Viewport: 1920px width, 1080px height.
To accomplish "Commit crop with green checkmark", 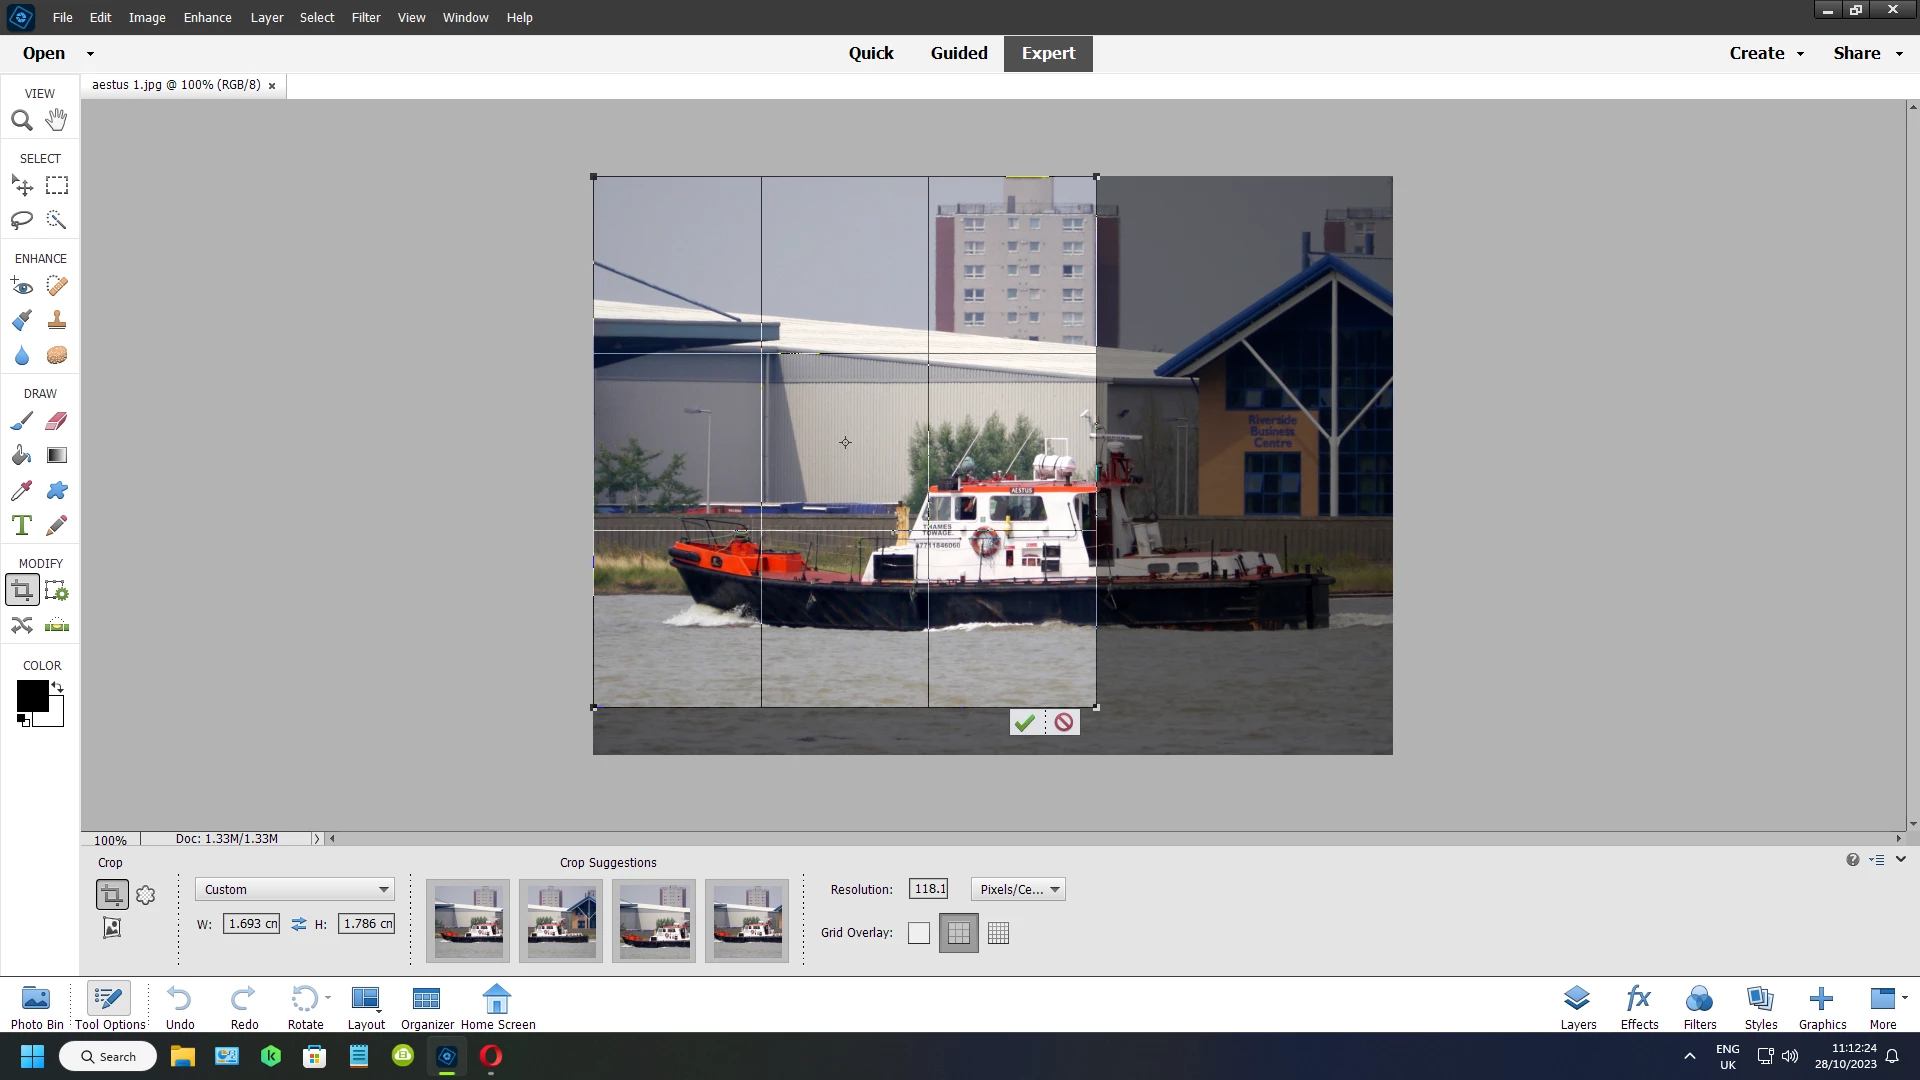I will (1024, 722).
